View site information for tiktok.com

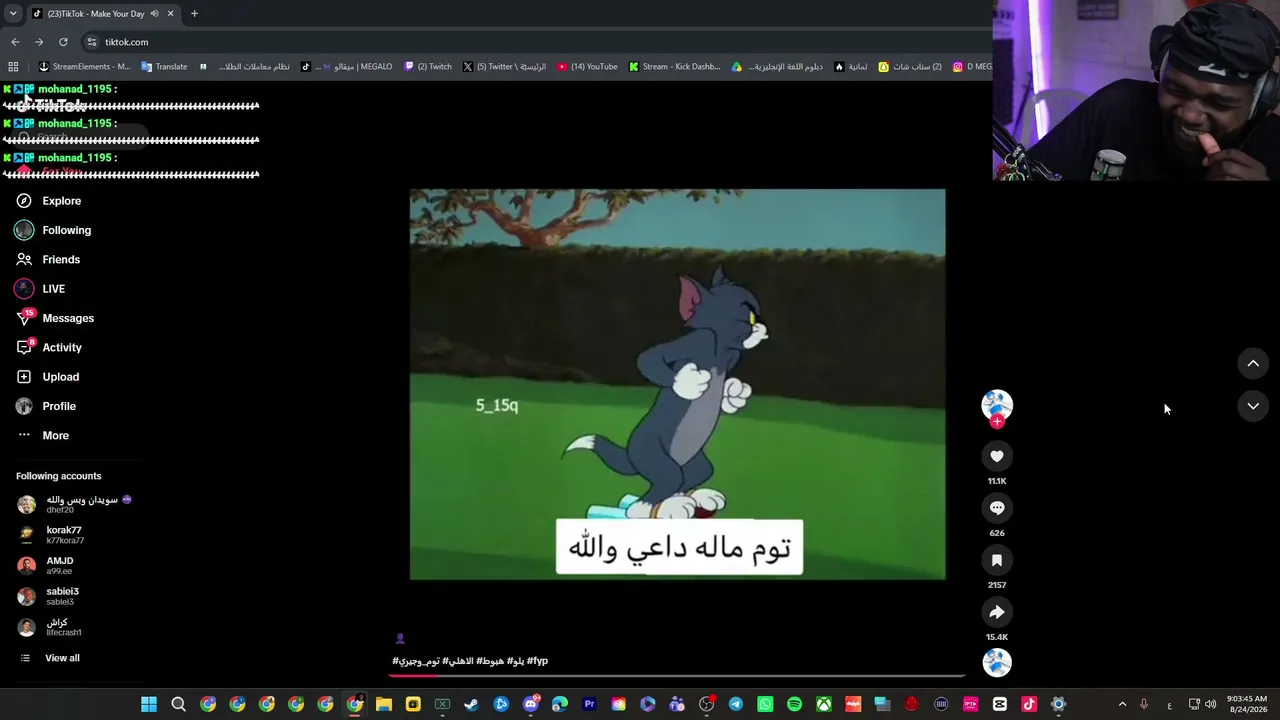(92, 42)
